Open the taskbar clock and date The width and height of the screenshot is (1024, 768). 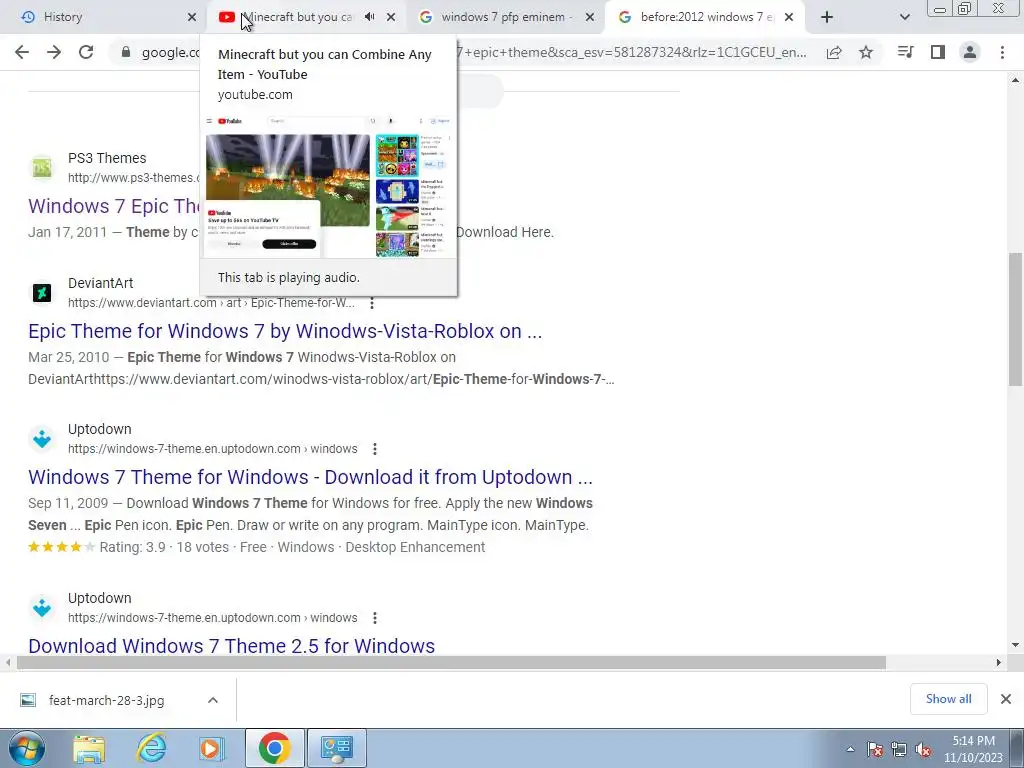(x=973, y=749)
